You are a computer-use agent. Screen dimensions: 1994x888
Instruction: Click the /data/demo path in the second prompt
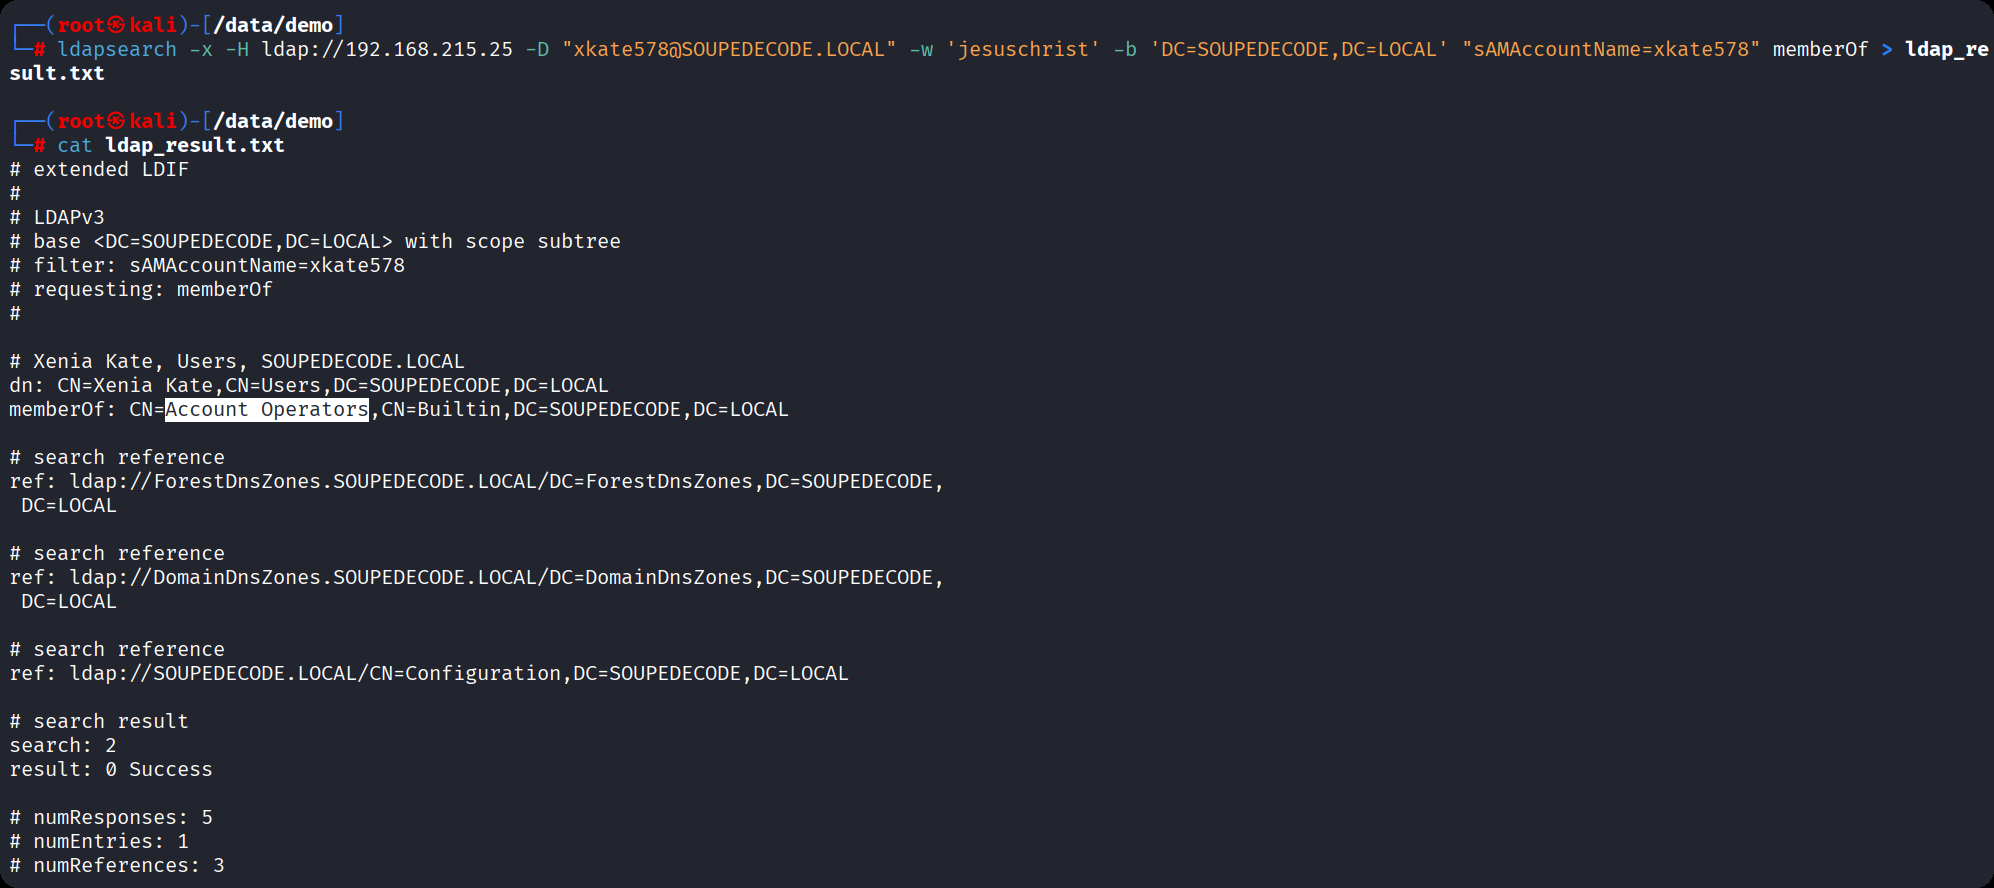[273, 121]
